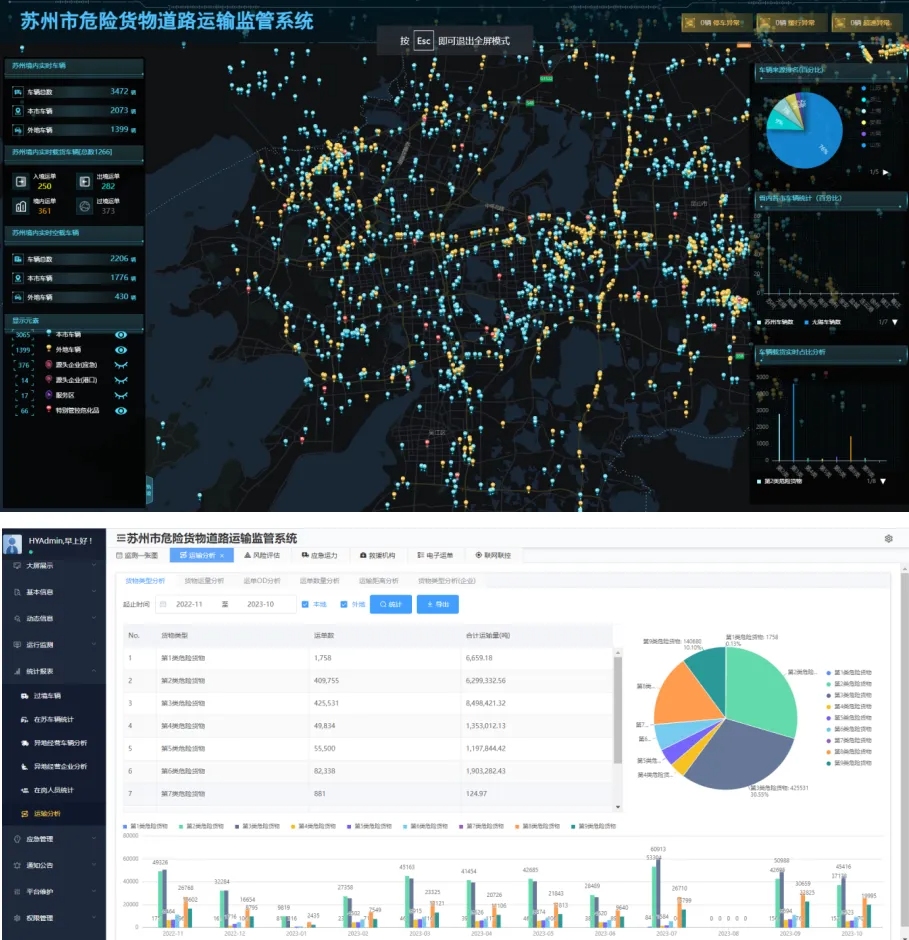This screenshot has height=940, width=909.
Task: Click the HYAdmin user avatar
Action: 13,544
